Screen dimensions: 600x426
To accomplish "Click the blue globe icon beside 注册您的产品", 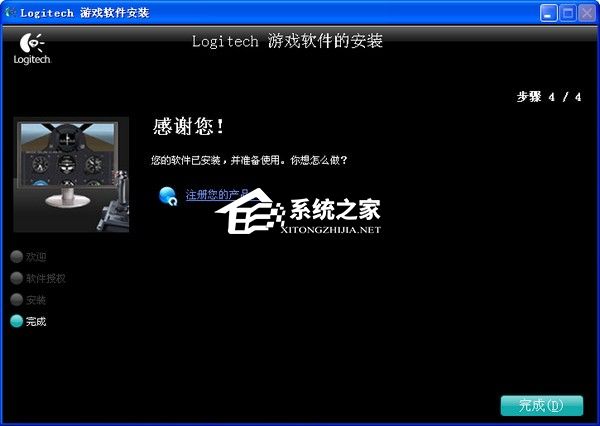I will point(168,196).
